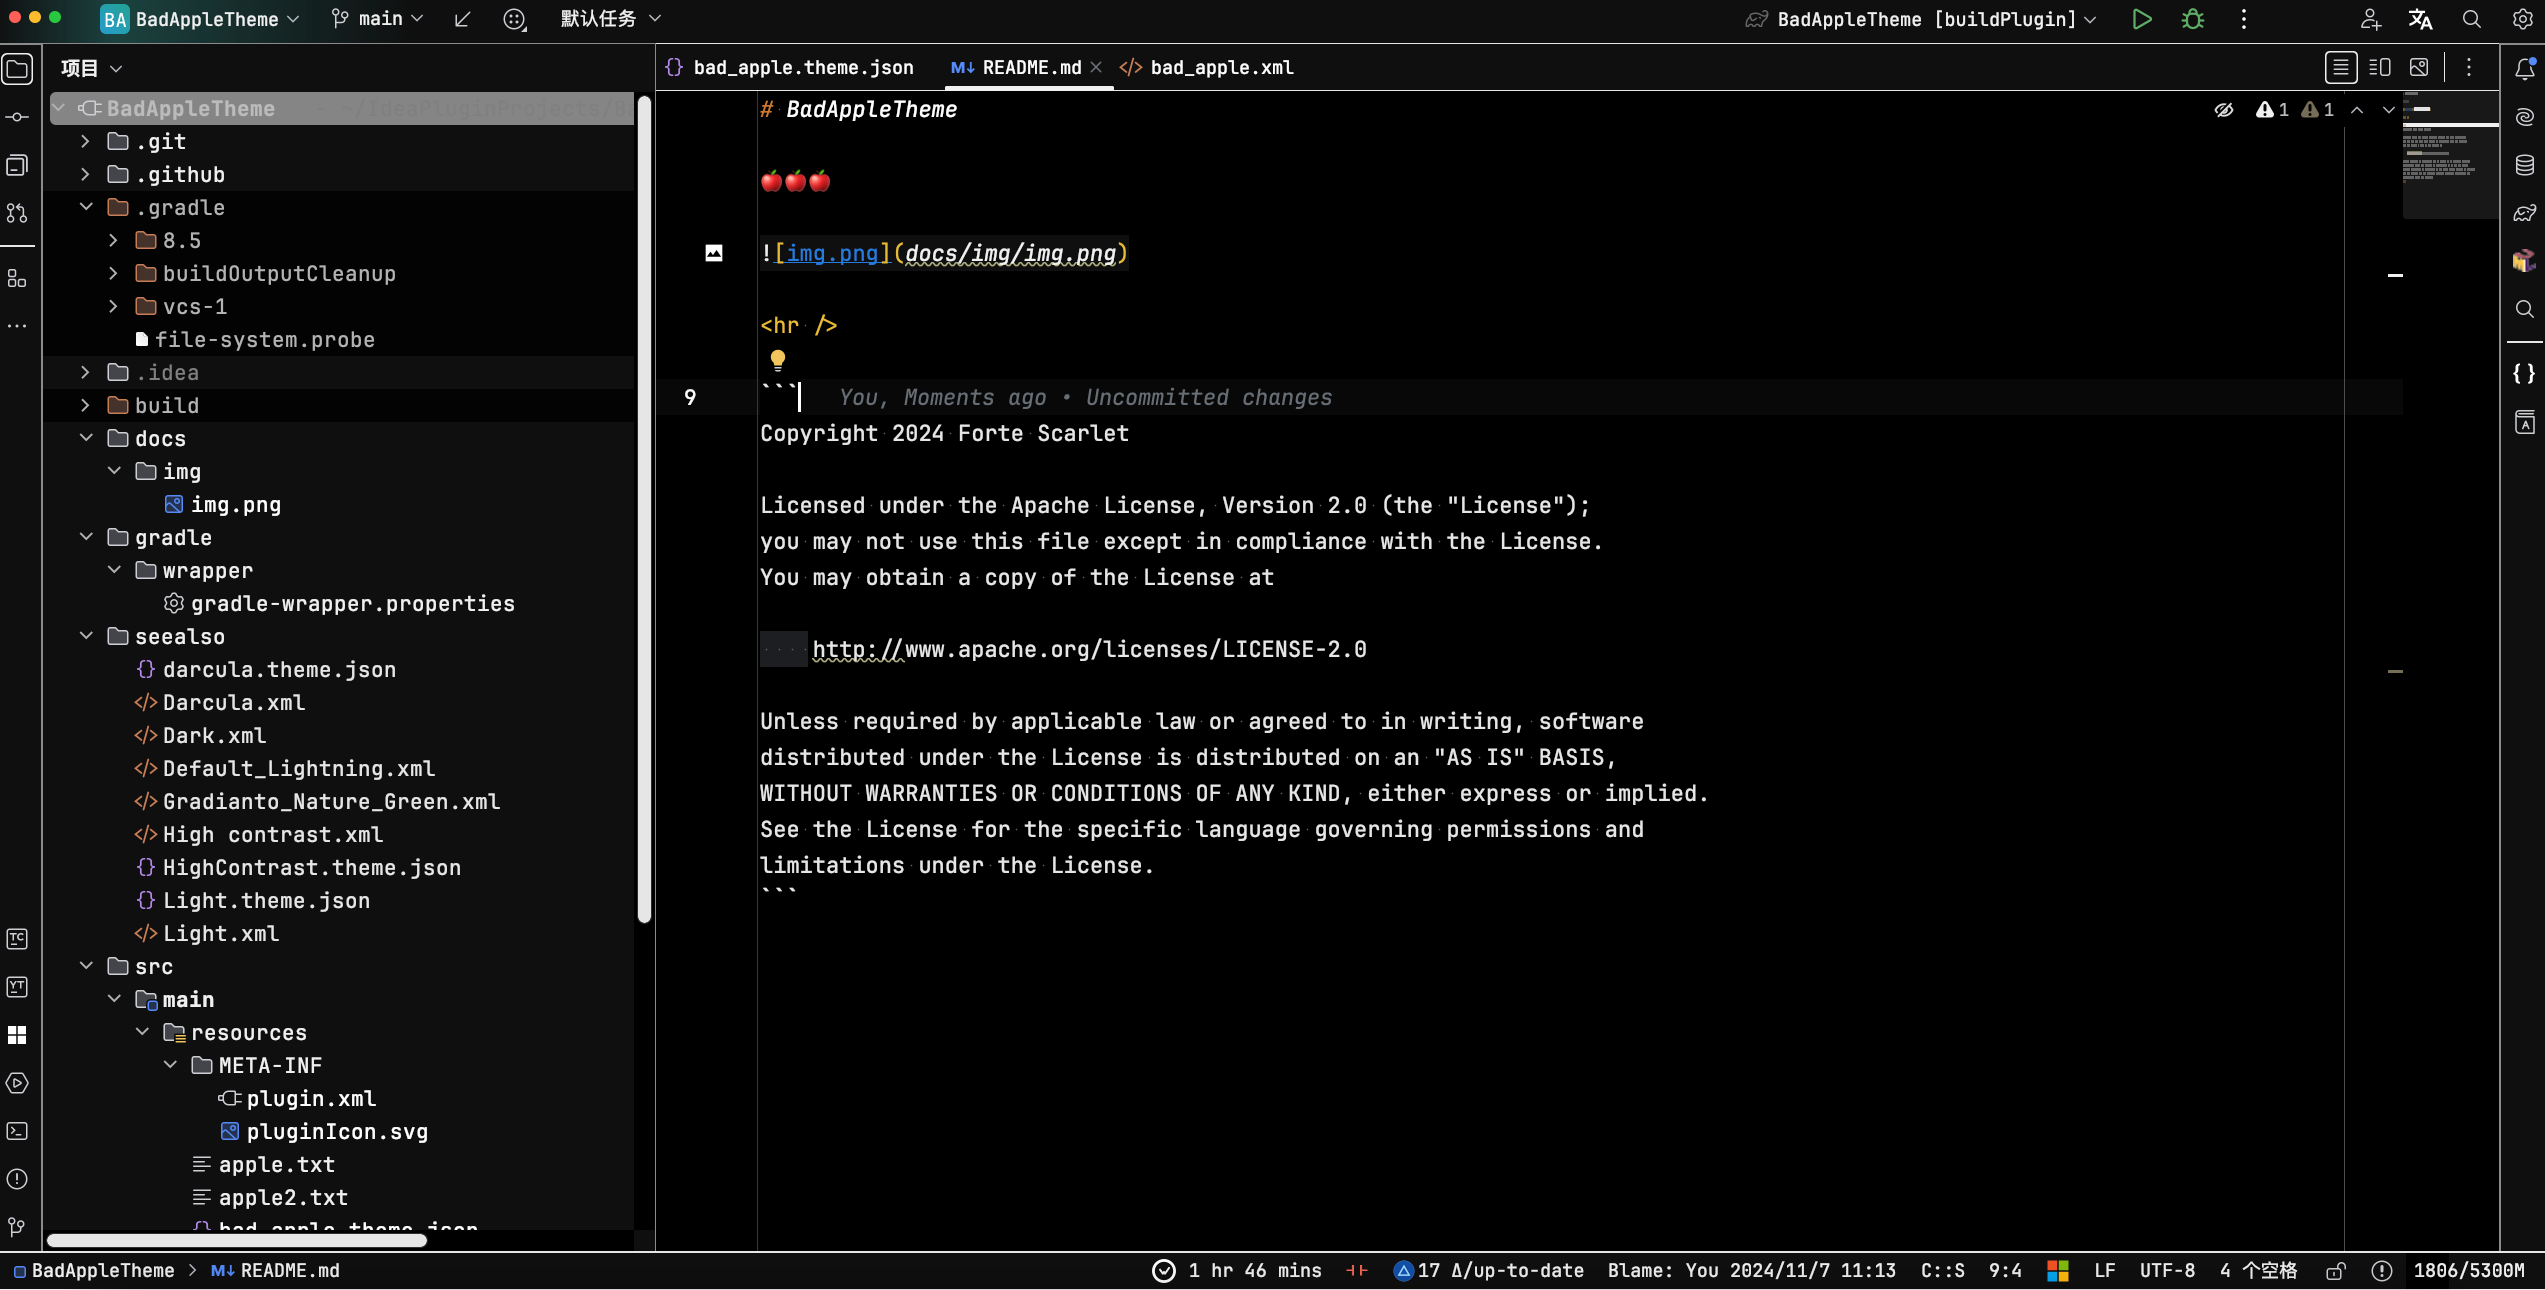Click the 4 个空格 indent widget
2545x1290 pixels.
pyautogui.click(x=2258, y=1271)
